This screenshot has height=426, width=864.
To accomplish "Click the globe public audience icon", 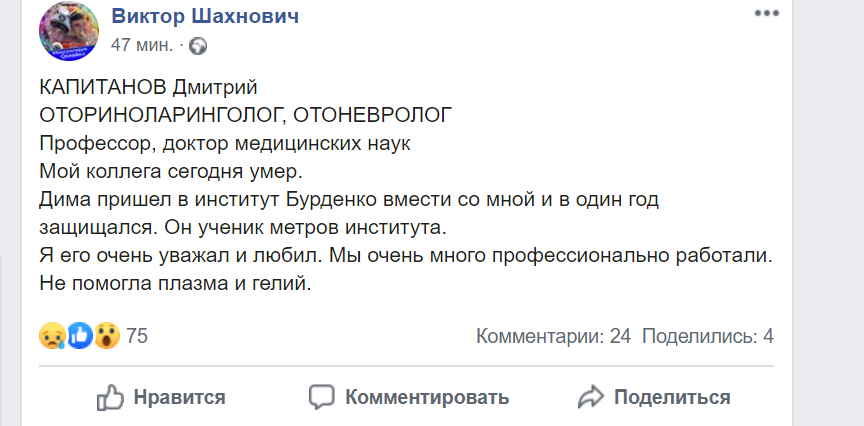I will click(x=198, y=46).
